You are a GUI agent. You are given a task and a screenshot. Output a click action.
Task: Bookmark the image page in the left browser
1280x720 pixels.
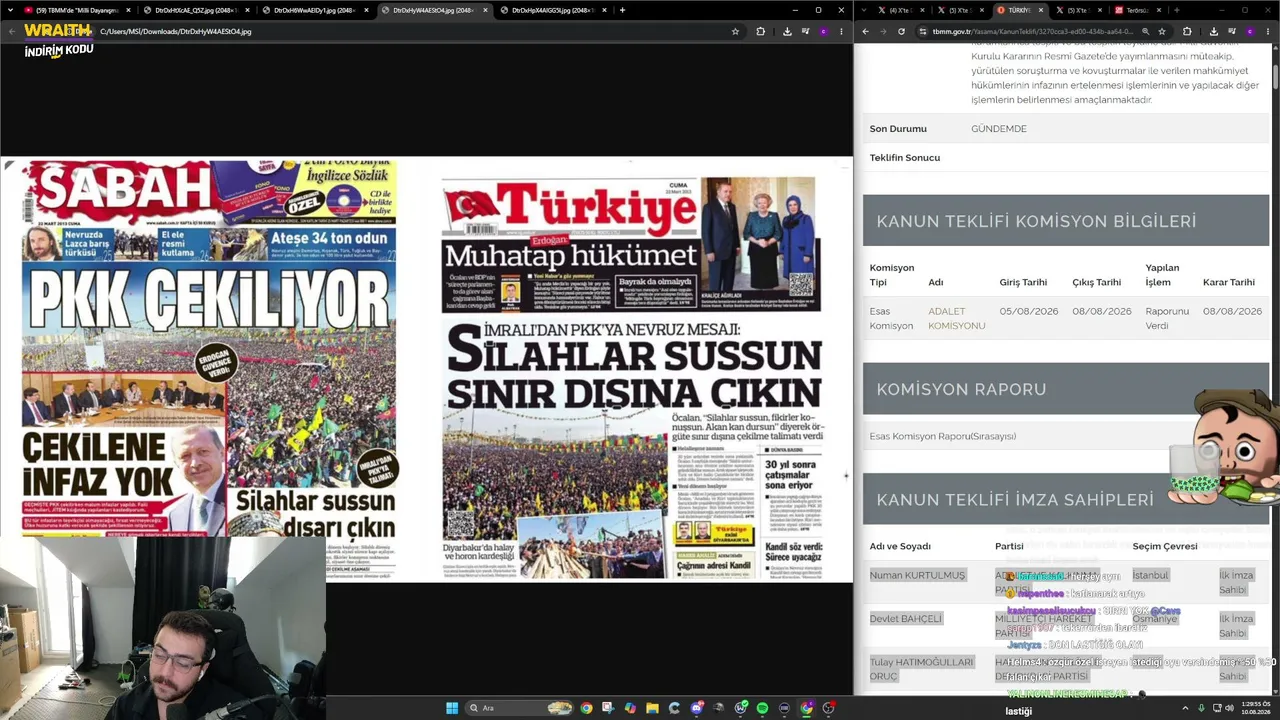(735, 31)
